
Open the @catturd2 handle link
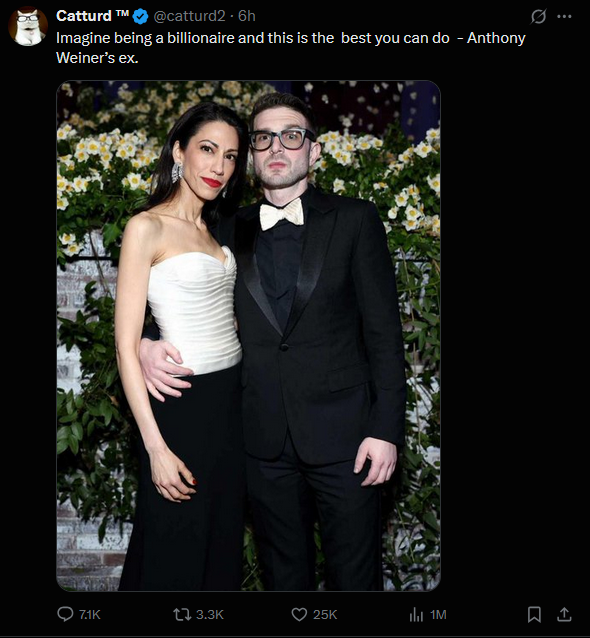click(189, 16)
